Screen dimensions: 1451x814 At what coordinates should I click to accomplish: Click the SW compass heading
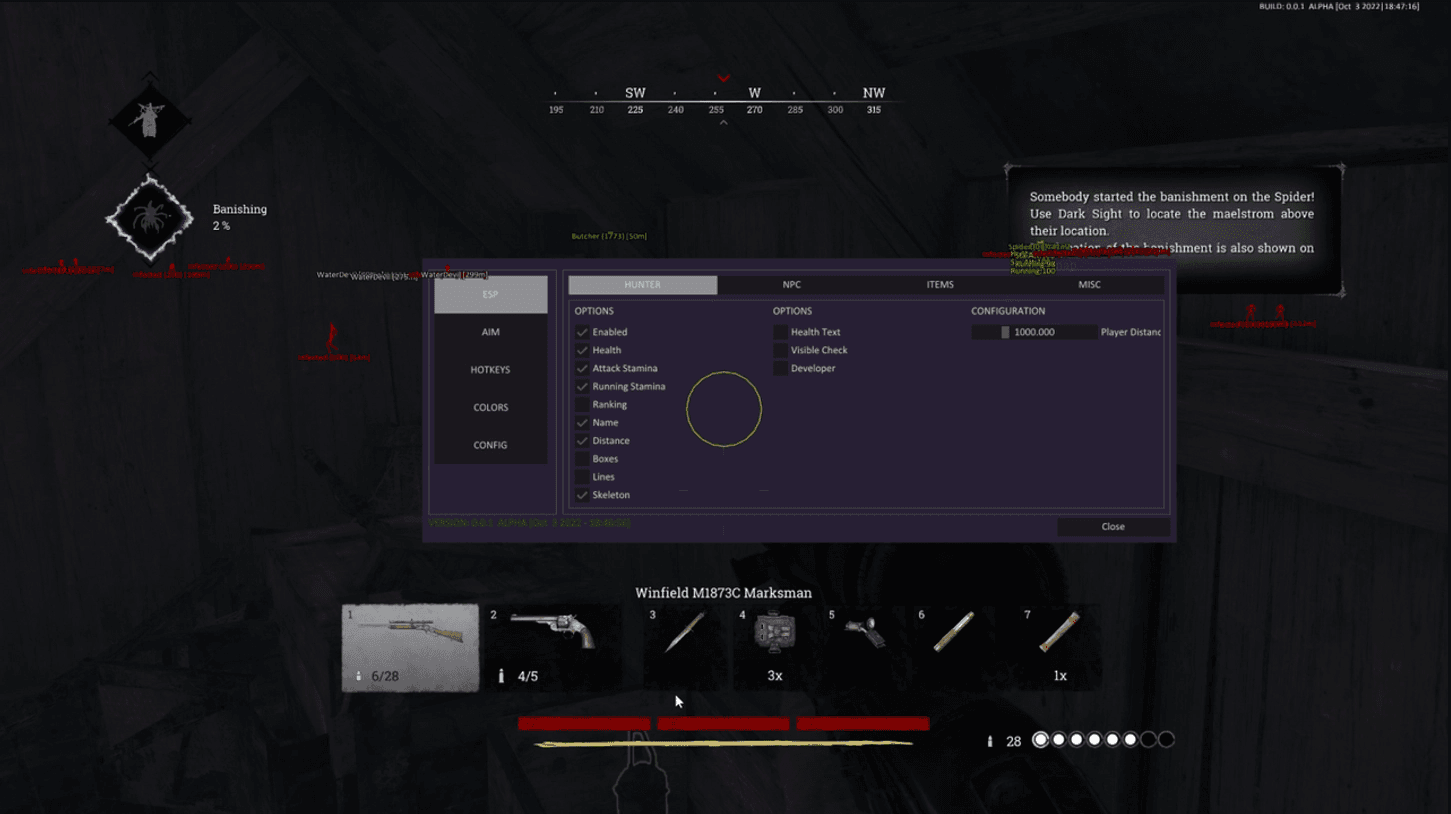point(635,92)
